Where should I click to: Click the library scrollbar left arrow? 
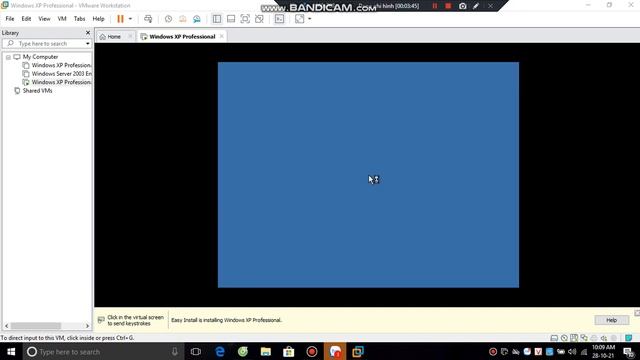pyautogui.click(x=6, y=326)
